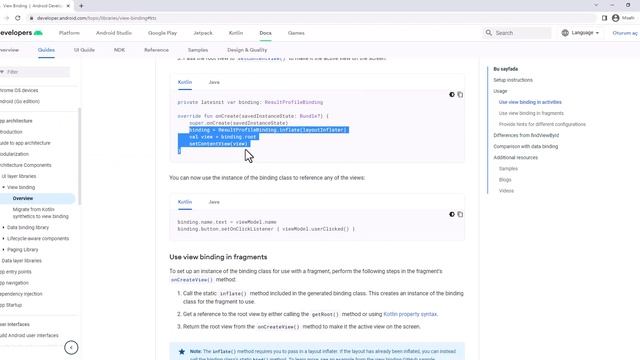Jump to Comparison with data binding
640x360 pixels.
click(525, 146)
